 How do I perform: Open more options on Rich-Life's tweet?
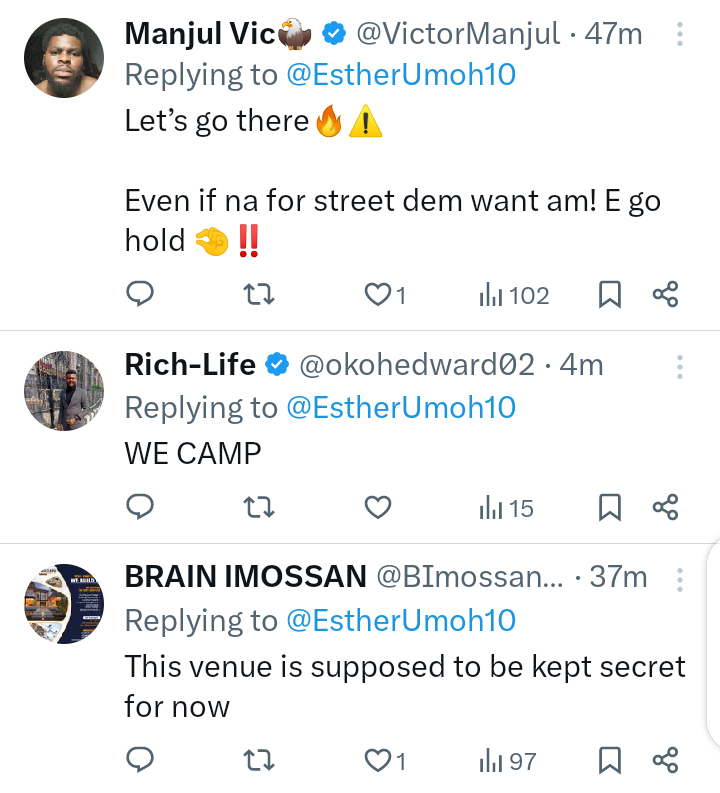pos(680,366)
